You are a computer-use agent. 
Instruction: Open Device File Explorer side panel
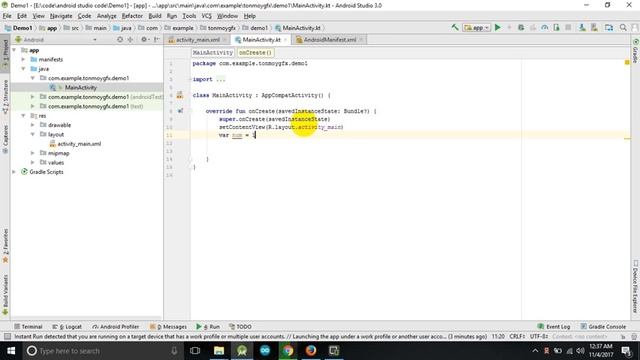point(636,286)
